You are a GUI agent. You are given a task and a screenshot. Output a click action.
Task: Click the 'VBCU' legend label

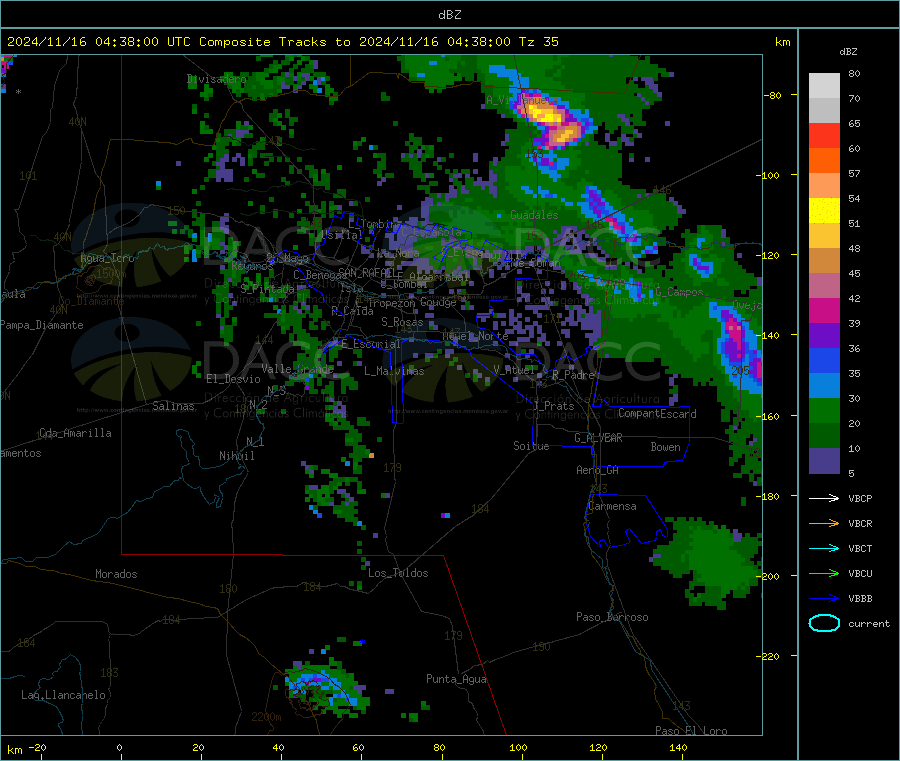point(860,573)
